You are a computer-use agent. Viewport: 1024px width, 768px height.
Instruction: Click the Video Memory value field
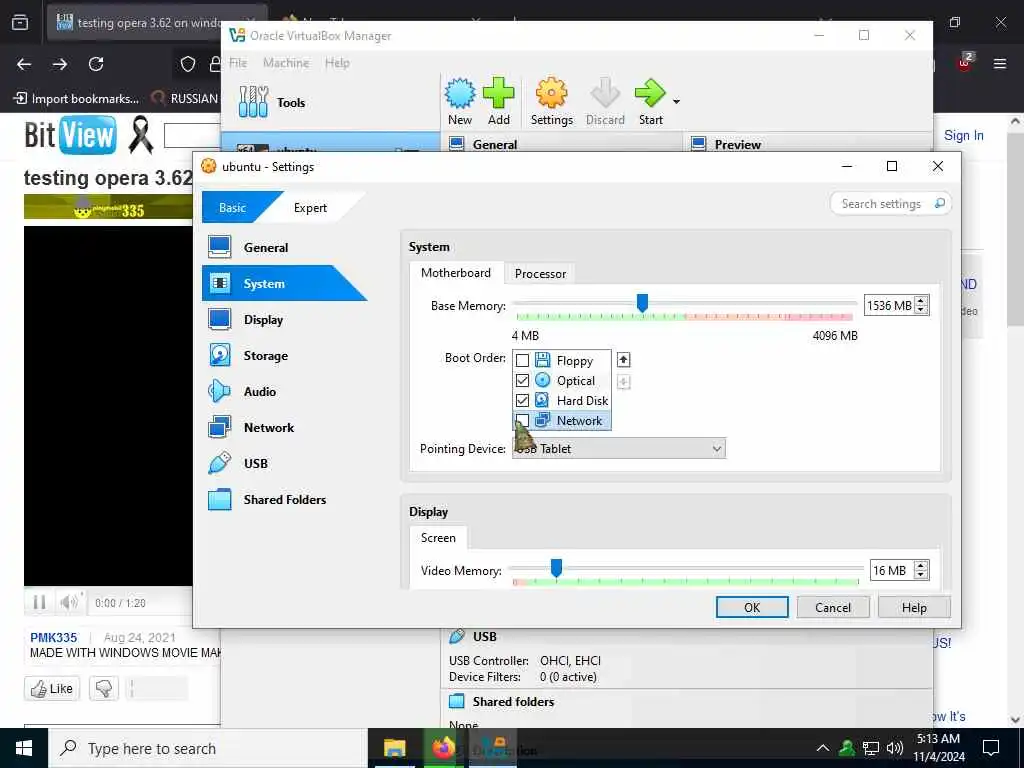tap(891, 570)
